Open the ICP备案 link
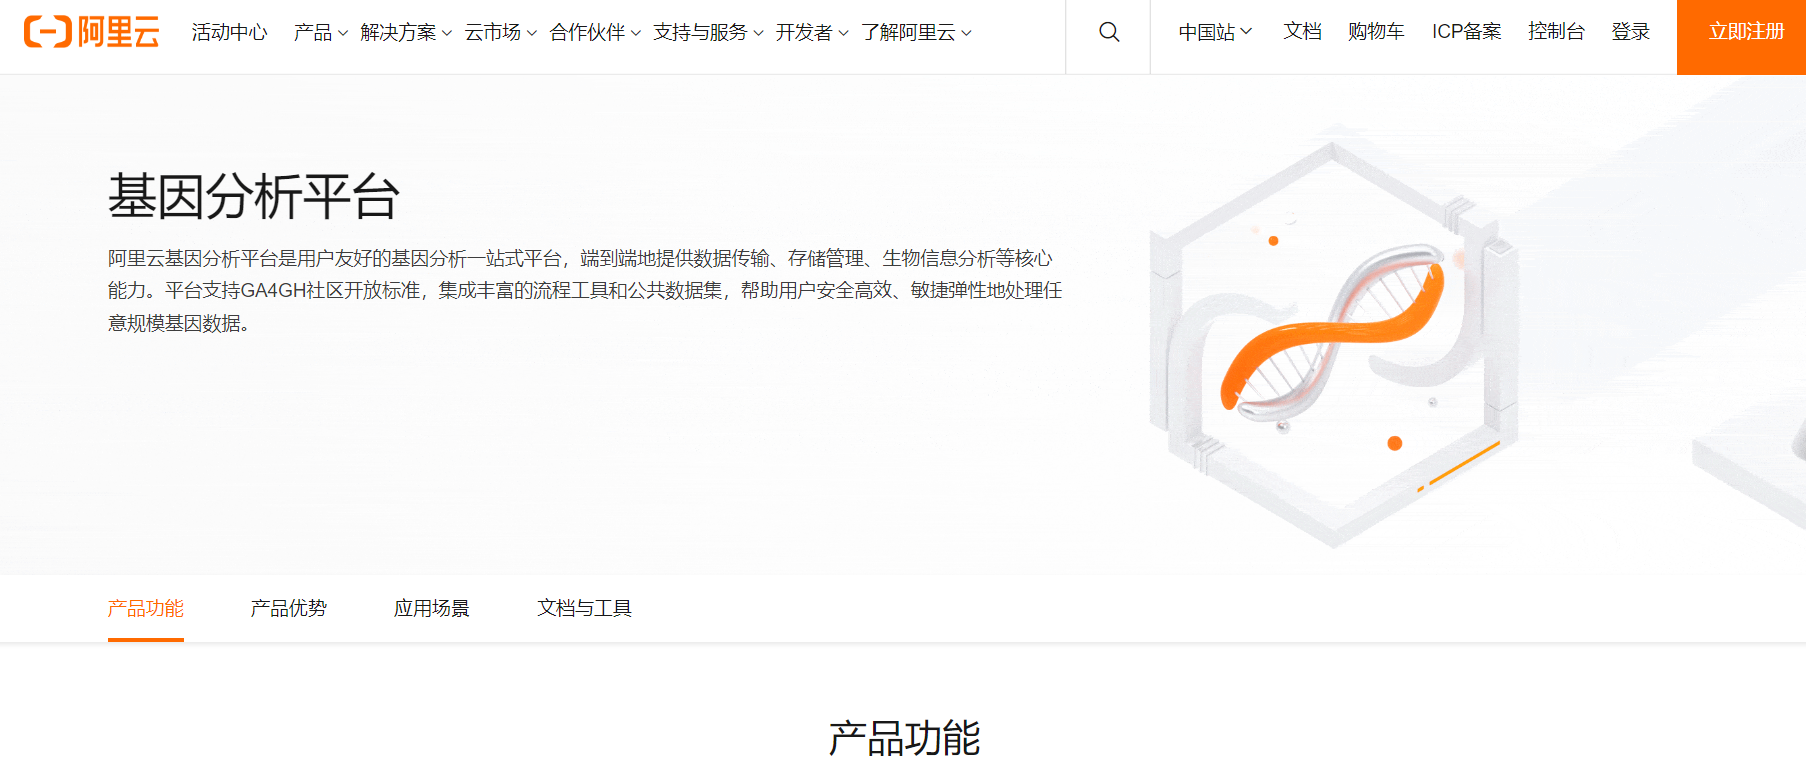The width and height of the screenshot is (1806, 770). [x=1466, y=32]
